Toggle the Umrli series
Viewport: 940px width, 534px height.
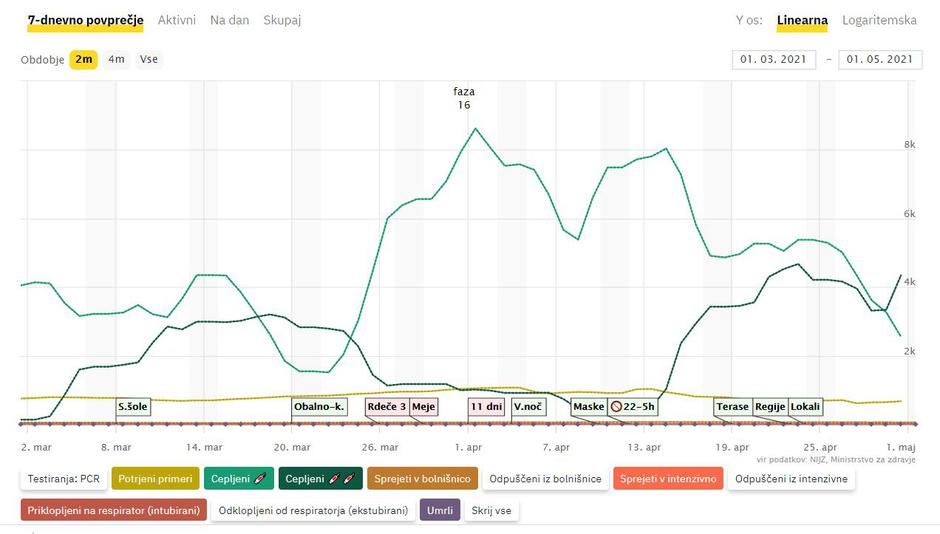coord(439,510)
